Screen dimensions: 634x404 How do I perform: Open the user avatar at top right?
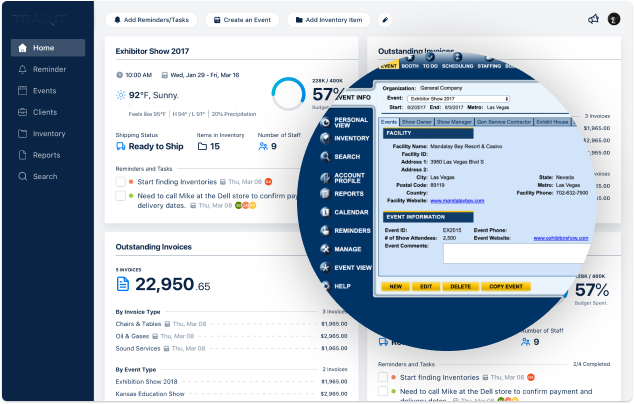coord(614,19)
